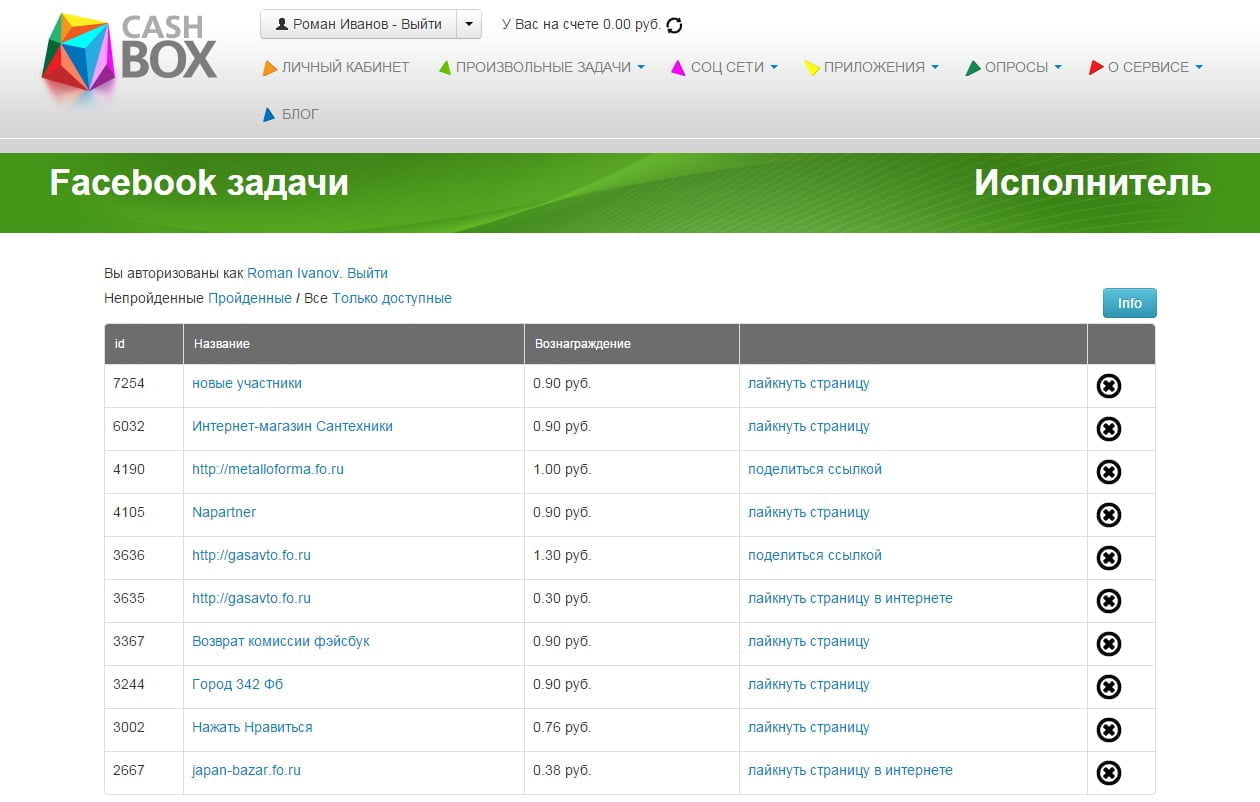
Task: Open the user account dropdown caret
Action: click(469, 24)
